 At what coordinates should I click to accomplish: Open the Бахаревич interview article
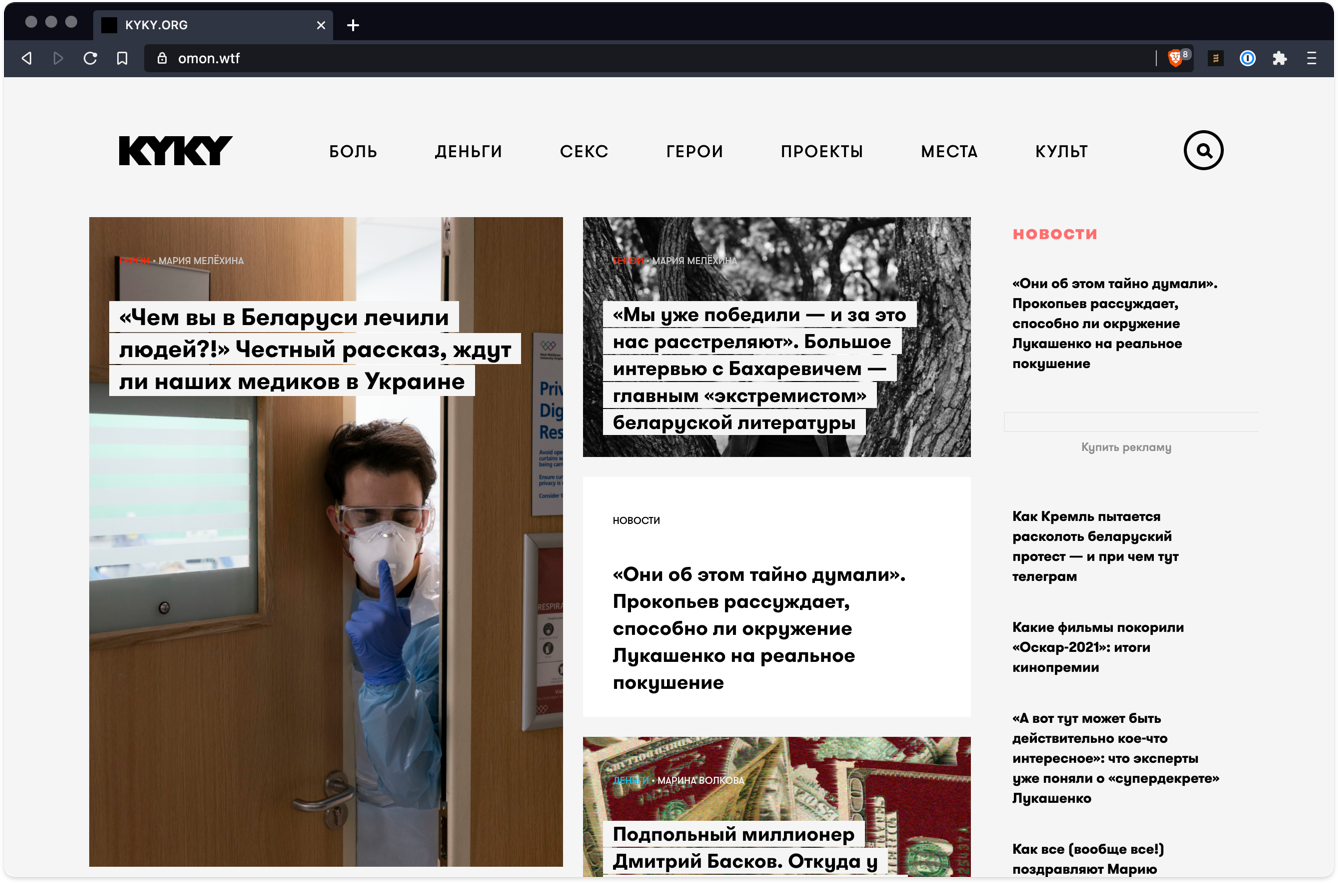[x=751, y=368]
